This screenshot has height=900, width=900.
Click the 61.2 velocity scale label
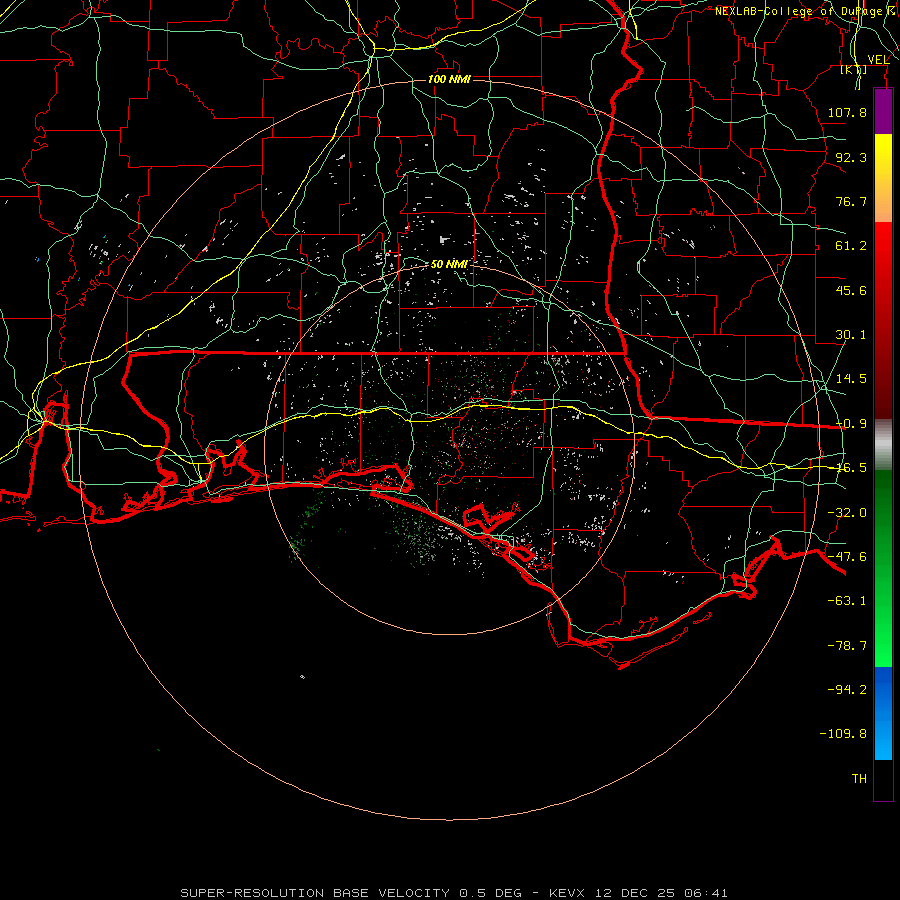point(851,246)
